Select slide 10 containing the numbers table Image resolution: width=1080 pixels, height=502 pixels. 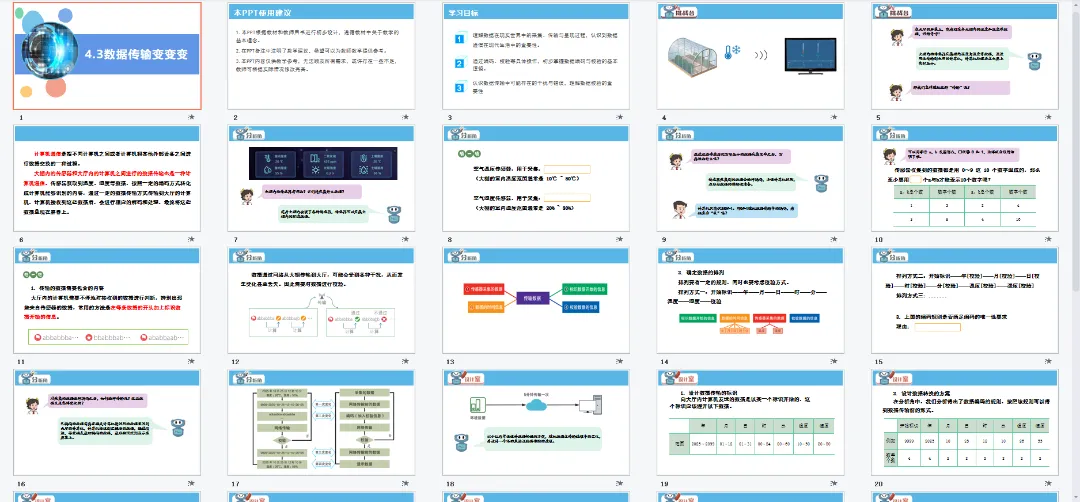pyautogui.click(x=965, y=178)
